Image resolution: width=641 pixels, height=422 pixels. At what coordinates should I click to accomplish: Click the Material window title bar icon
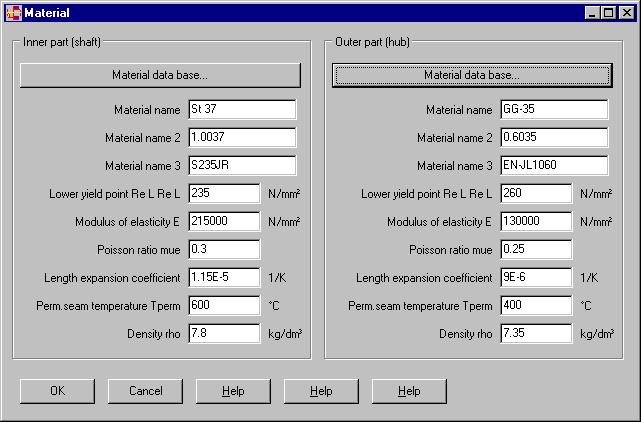click(12, 12)
